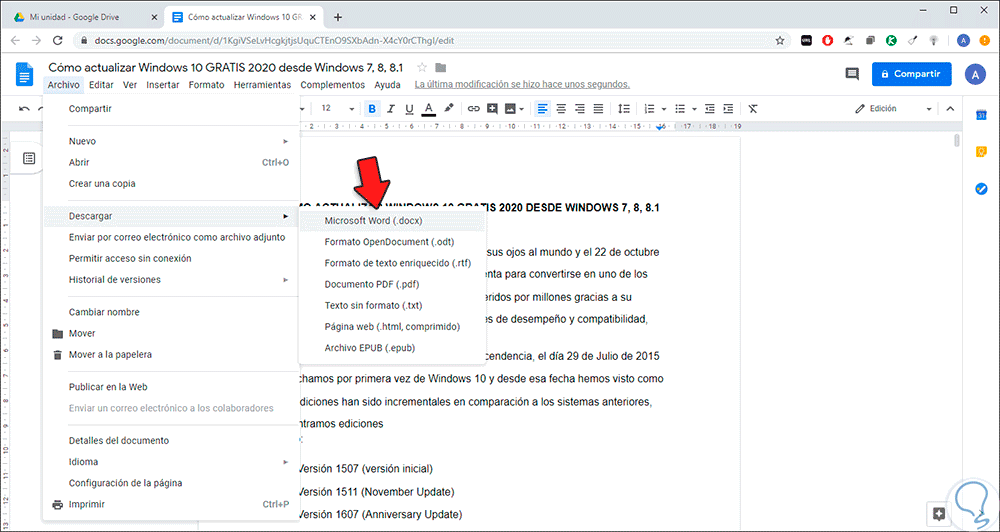Toggle bold formatting button
Image resolution: width=1000 pixels, height=532 pixels.
[372, 108]
